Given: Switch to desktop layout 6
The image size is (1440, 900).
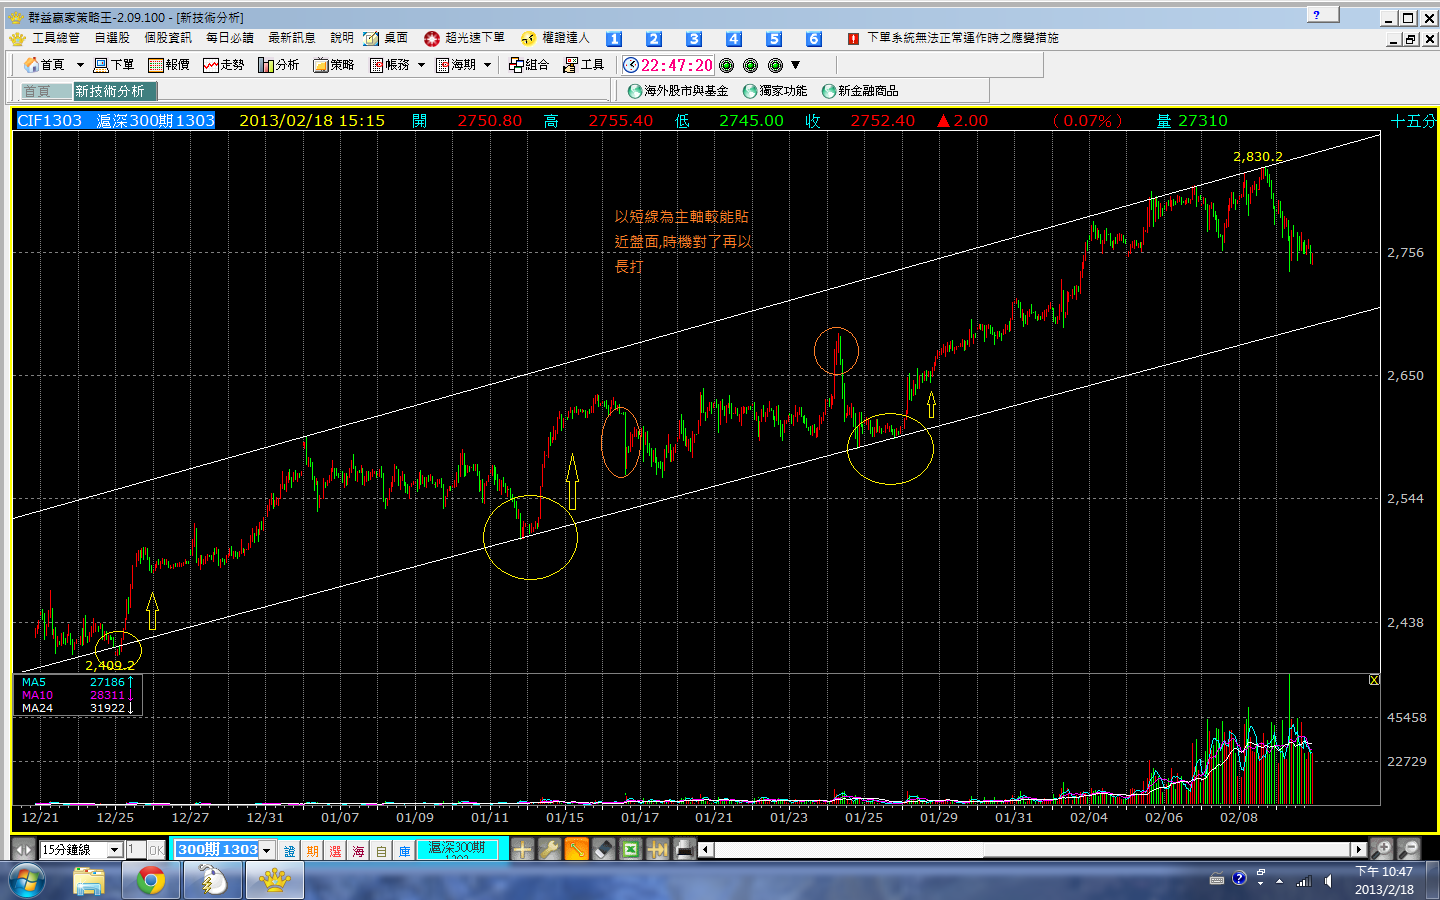Looking at the screenshot, I should [x=814, y=39].
